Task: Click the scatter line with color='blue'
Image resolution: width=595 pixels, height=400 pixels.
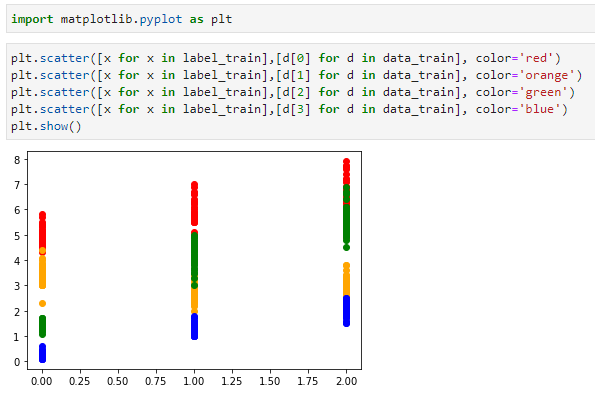Action: pos(289,109)
